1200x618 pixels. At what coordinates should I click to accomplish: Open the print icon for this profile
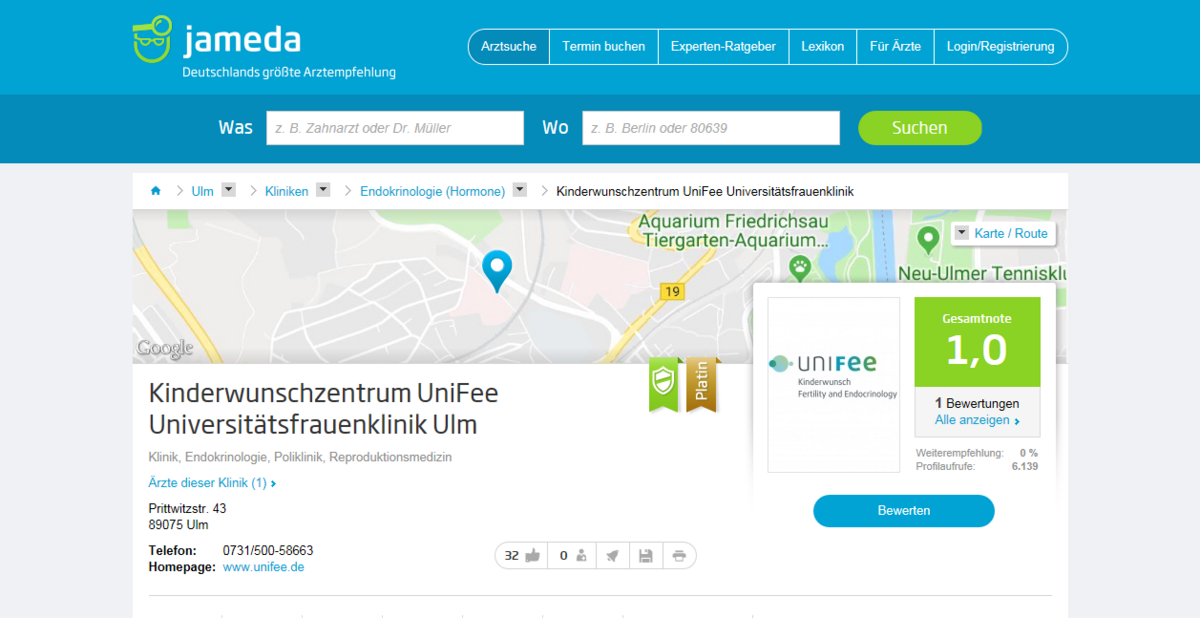pos(679,555)
